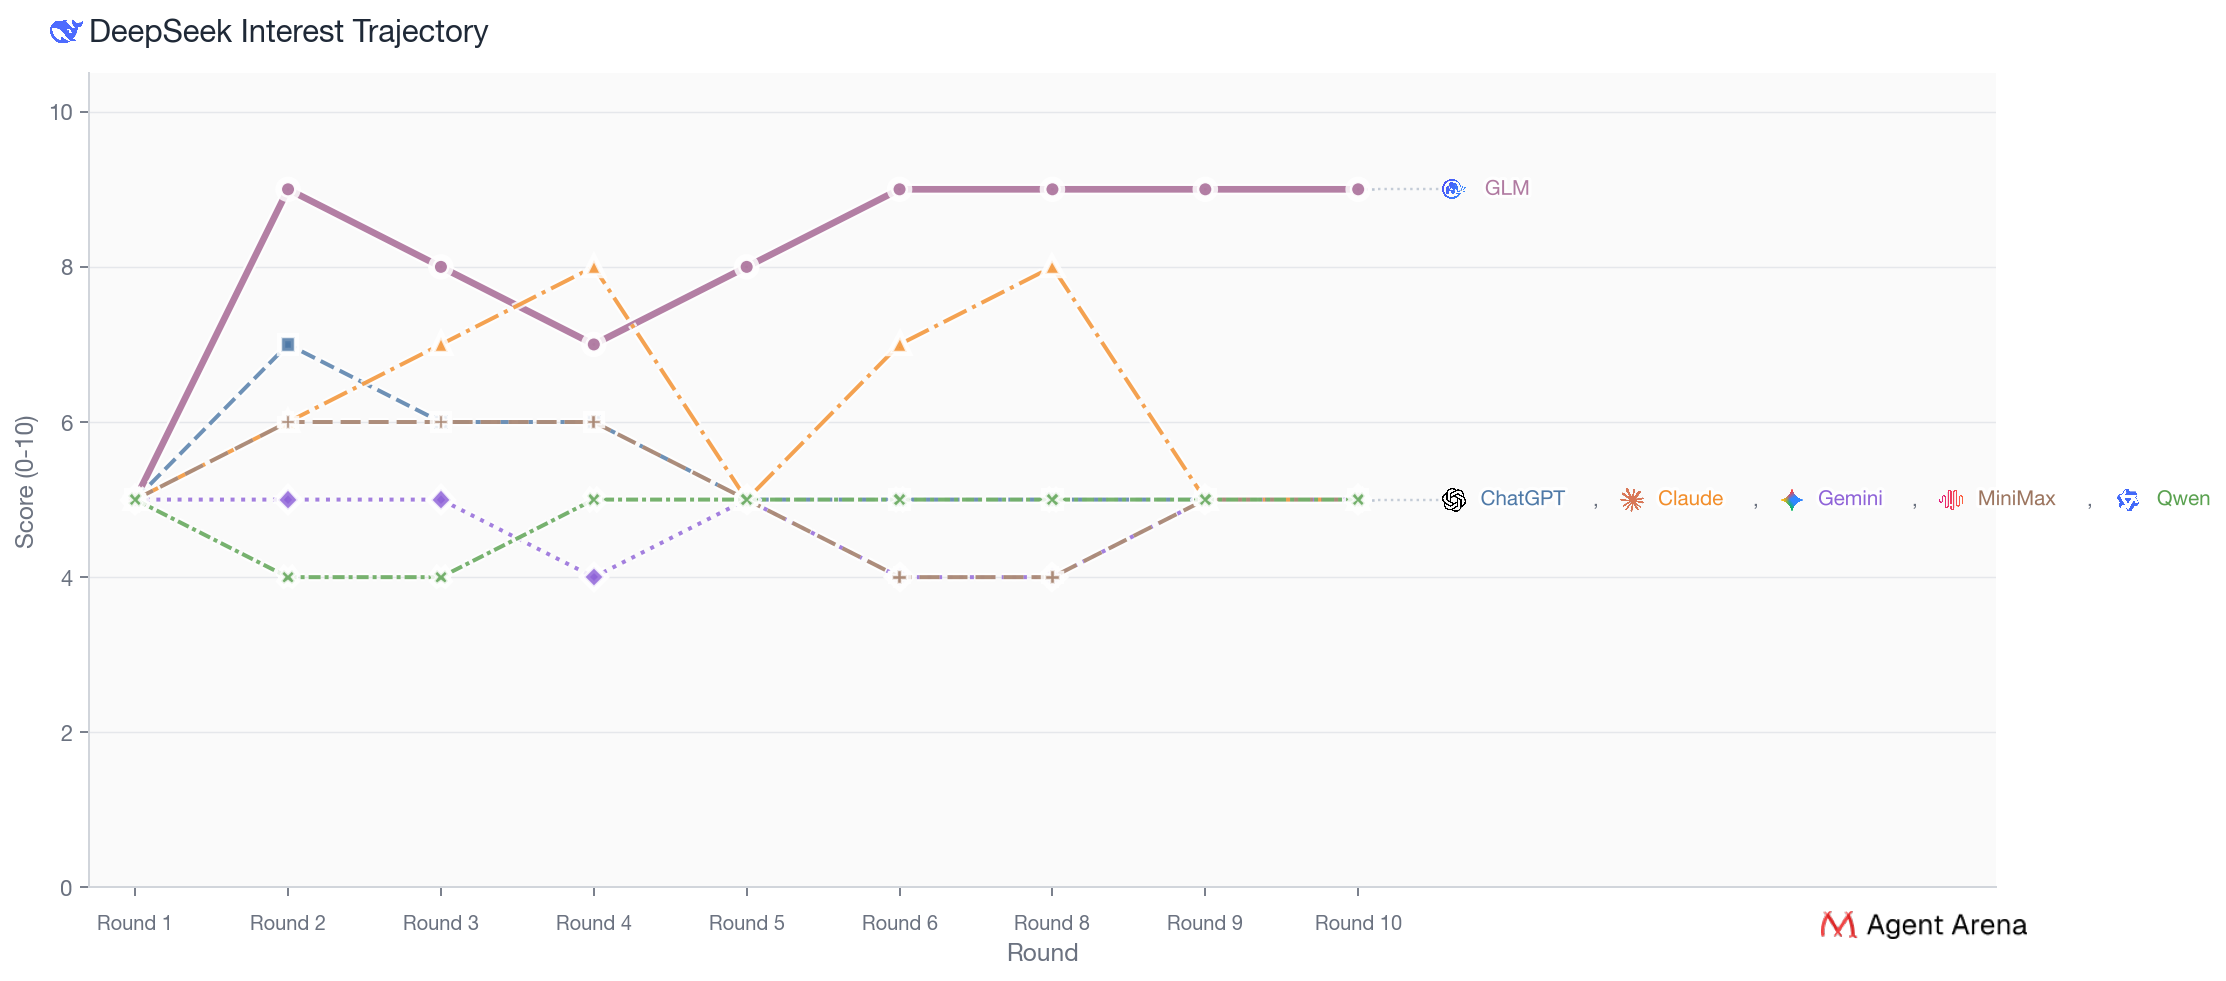2226x981 pixels.
Task: Click the Claude starburst icon
Action: pyautogui.click(x=1632, y=499)
